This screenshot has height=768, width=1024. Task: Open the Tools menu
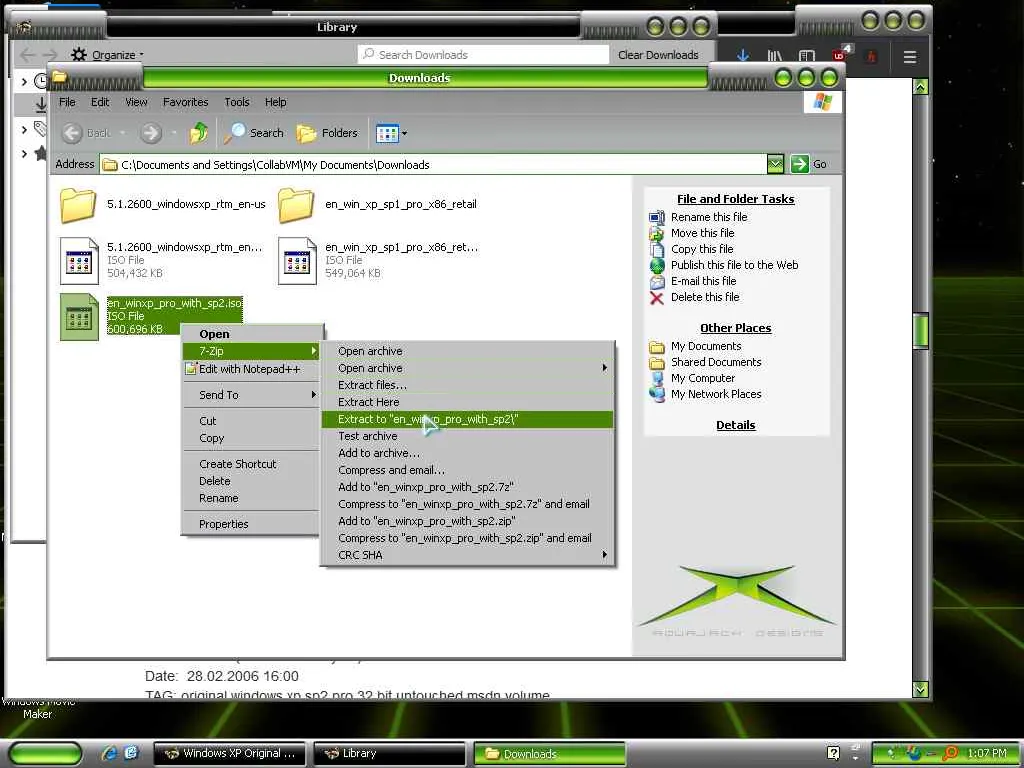tap(236, 102)
